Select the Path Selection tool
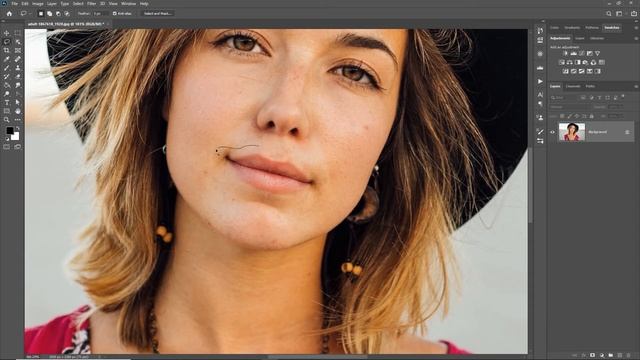This screenshot has height=360, width=640. coord(18,102)
